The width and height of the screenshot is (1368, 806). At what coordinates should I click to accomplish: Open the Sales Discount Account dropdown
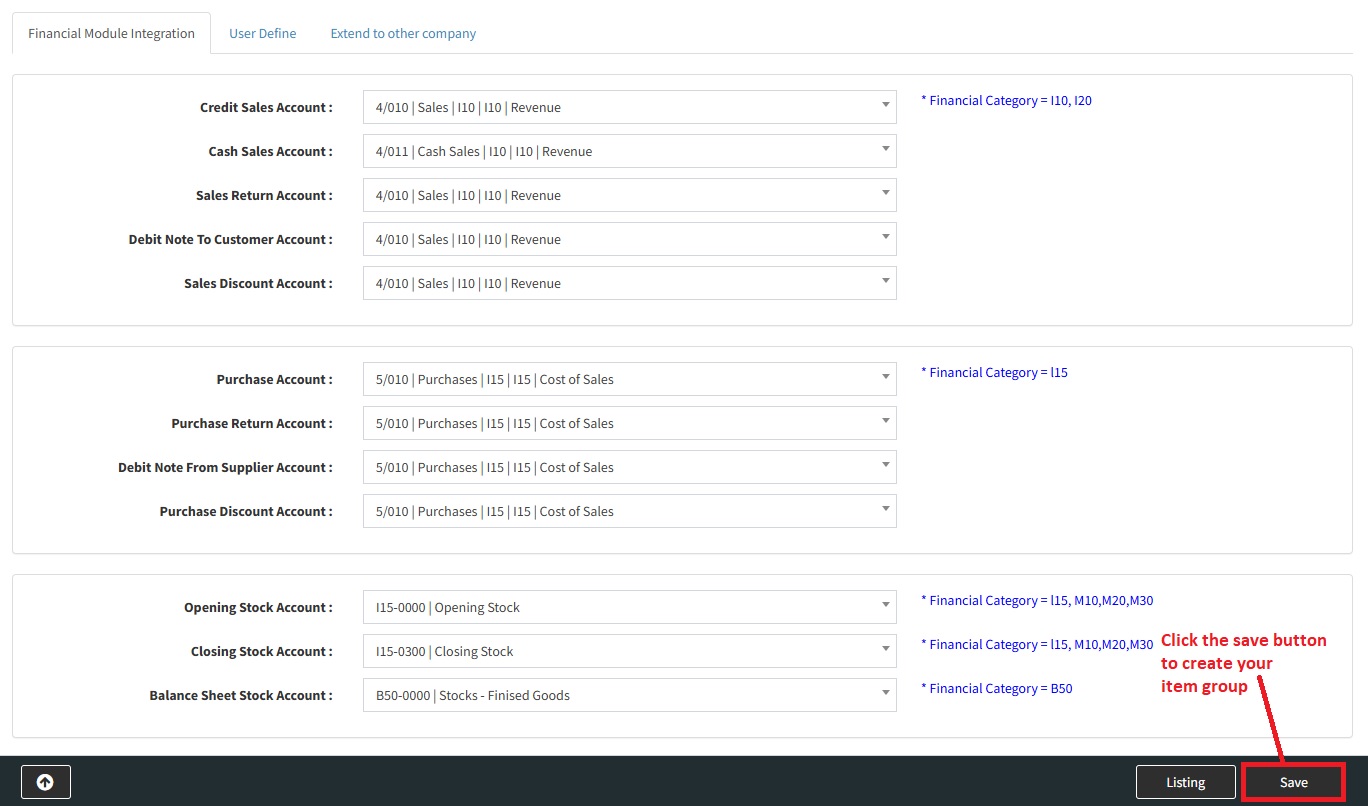click(x=628, y=284)
